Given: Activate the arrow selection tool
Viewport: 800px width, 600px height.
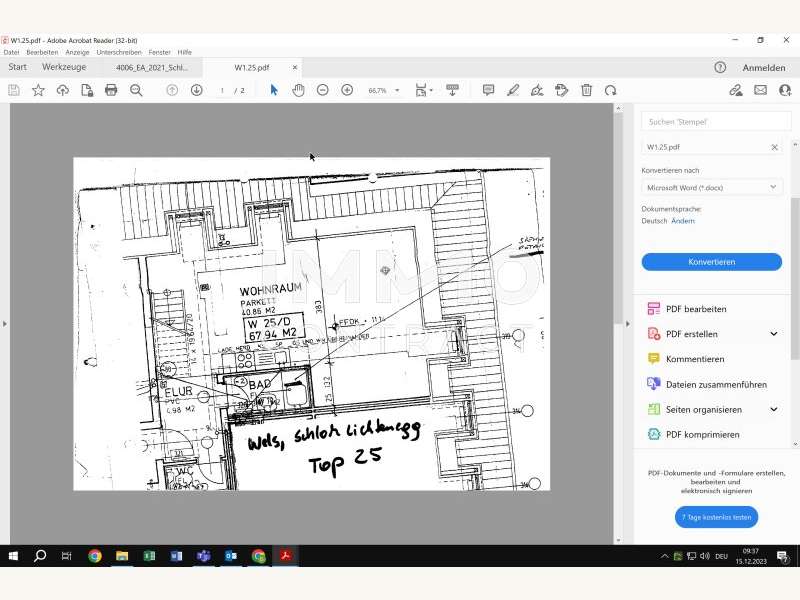Looking at the screenshot, I should point(274,90).
